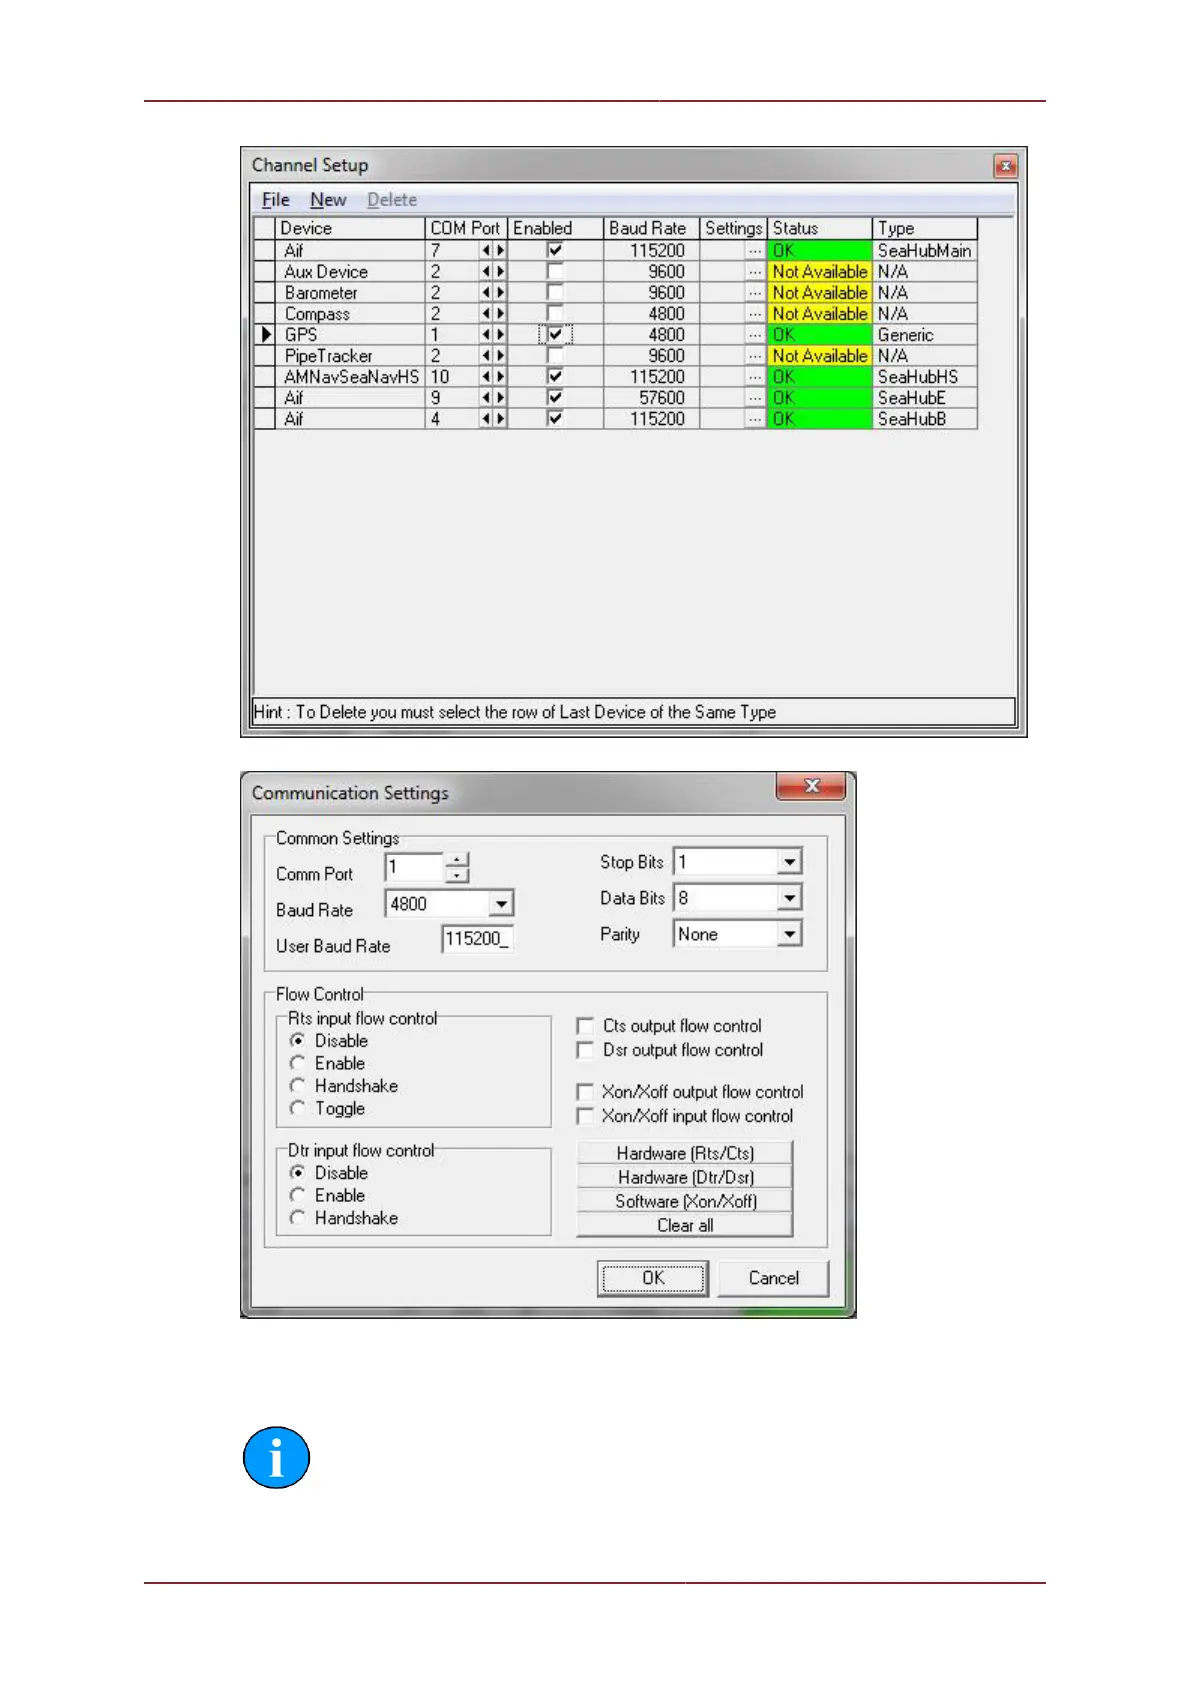Open the New menu in Channel Setup
1191x1684 pixels.
328,200
